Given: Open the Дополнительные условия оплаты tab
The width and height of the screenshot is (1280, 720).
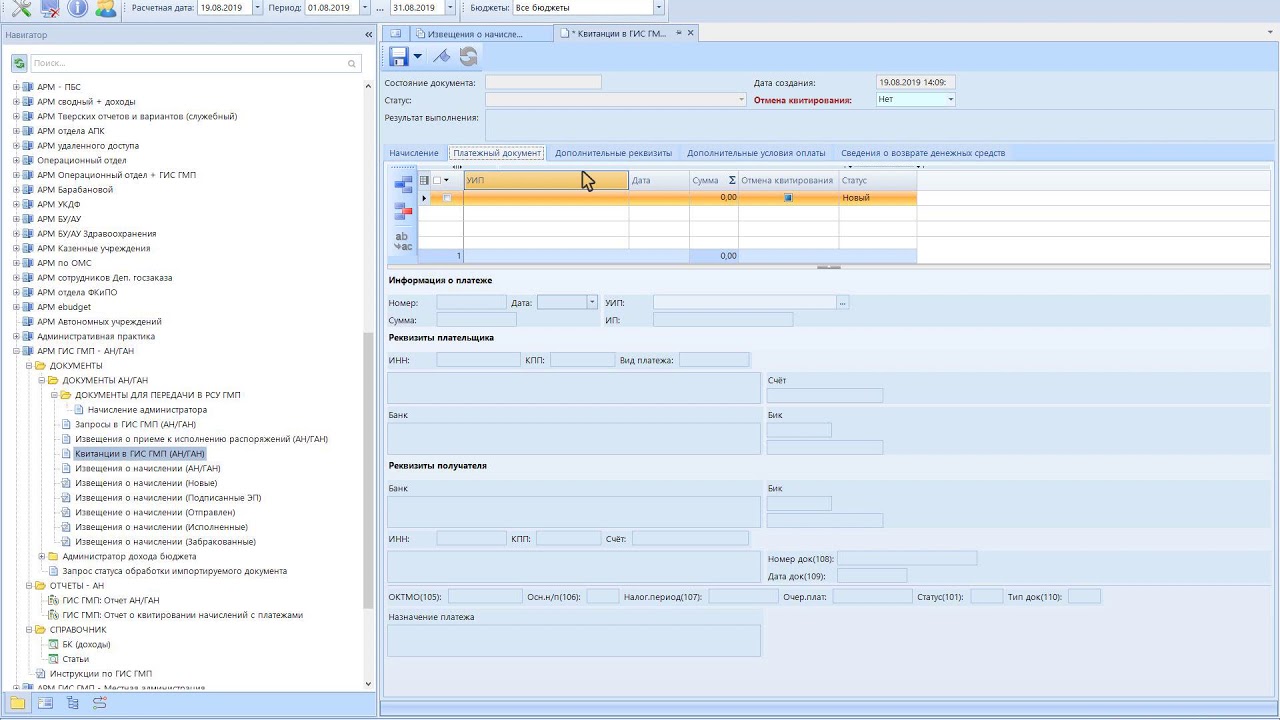Looking at the screenshot, I should click(x=756, y=153).
